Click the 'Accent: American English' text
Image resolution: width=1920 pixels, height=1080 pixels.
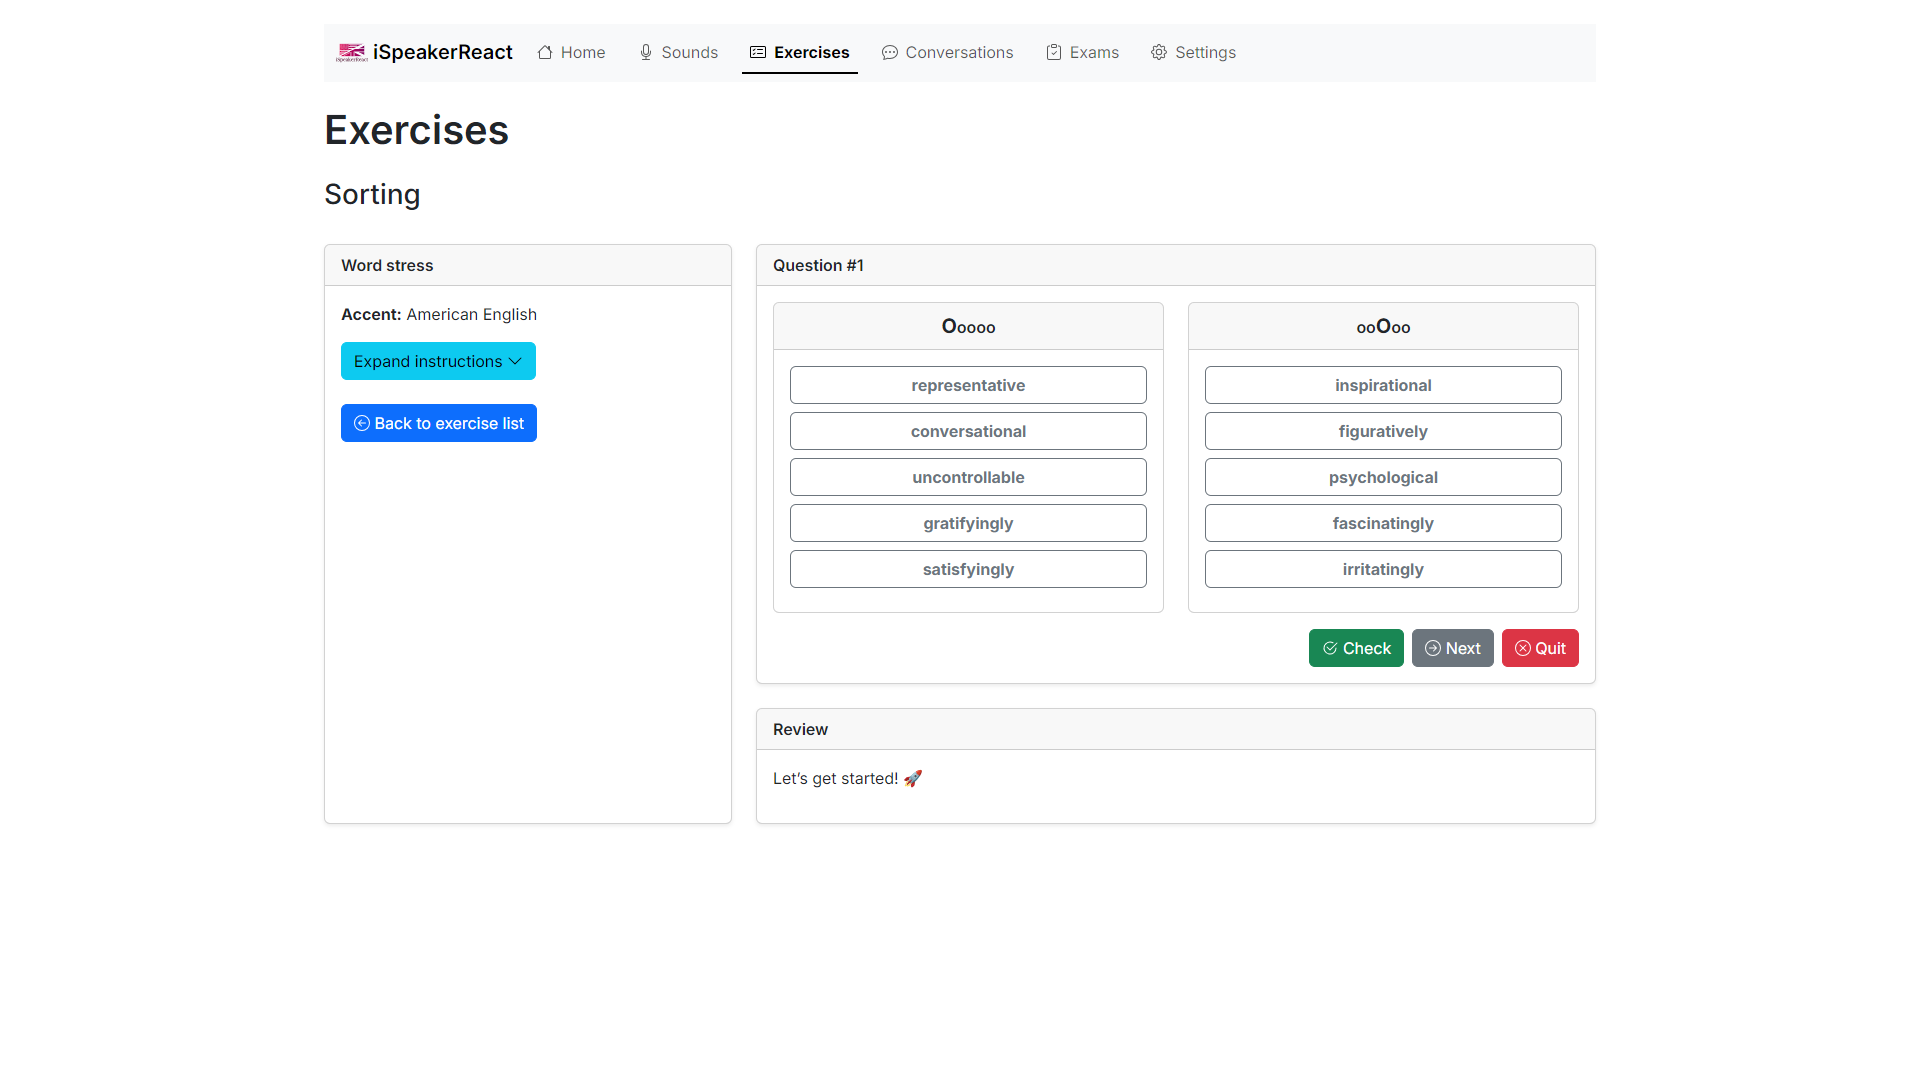pos(439,314)
